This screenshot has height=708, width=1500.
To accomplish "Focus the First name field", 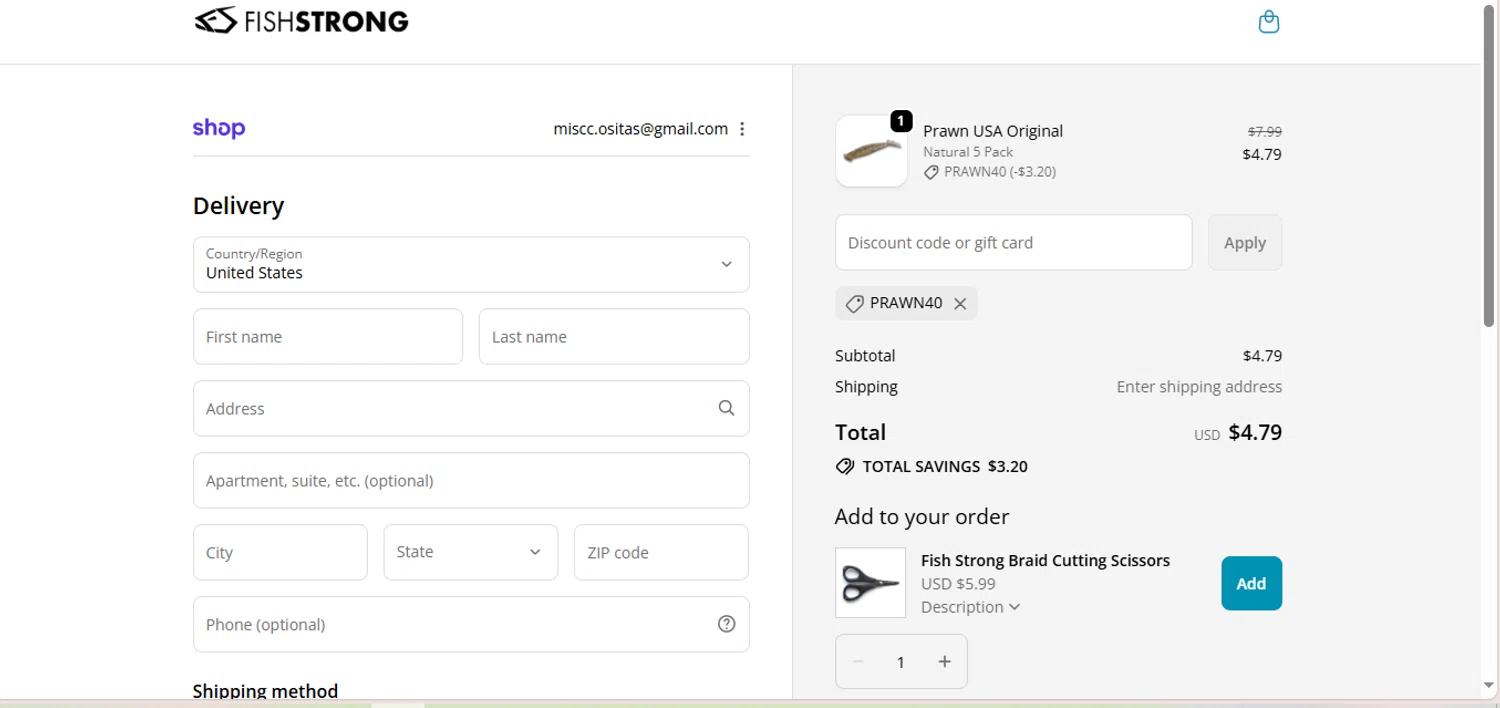I will [328, 336].
